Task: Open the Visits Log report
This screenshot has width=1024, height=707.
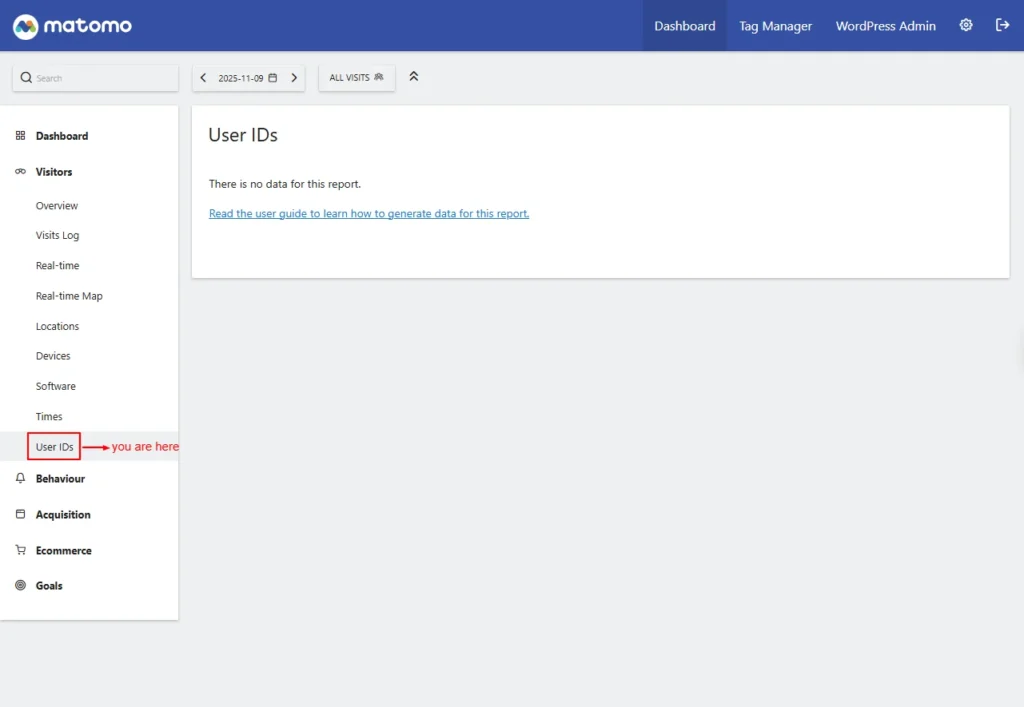Action: pyautogui.click(x=57, y=236)
